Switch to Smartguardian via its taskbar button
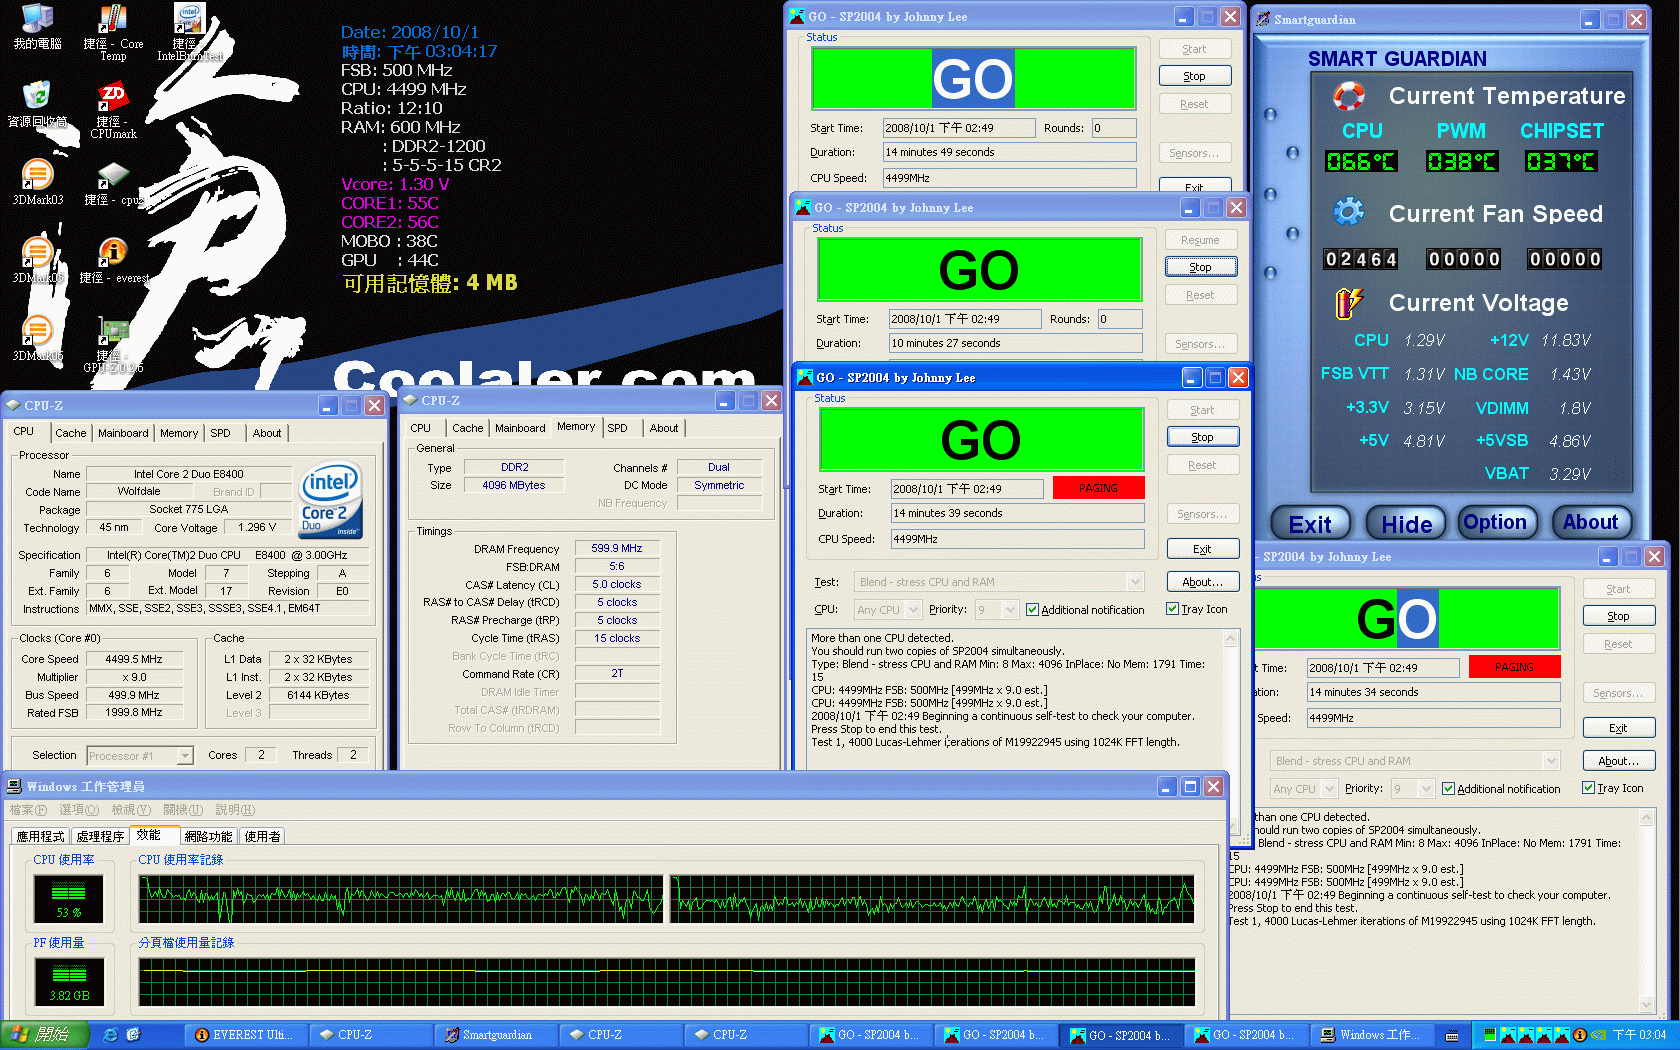1680x1050 pixels. (494, 1035)
